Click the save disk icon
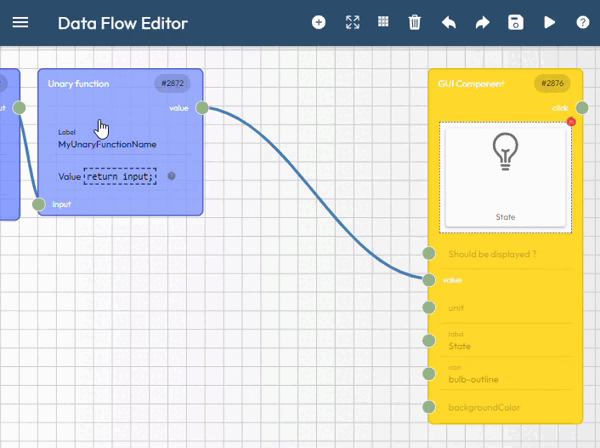600x448 pixels. (515, 22)
